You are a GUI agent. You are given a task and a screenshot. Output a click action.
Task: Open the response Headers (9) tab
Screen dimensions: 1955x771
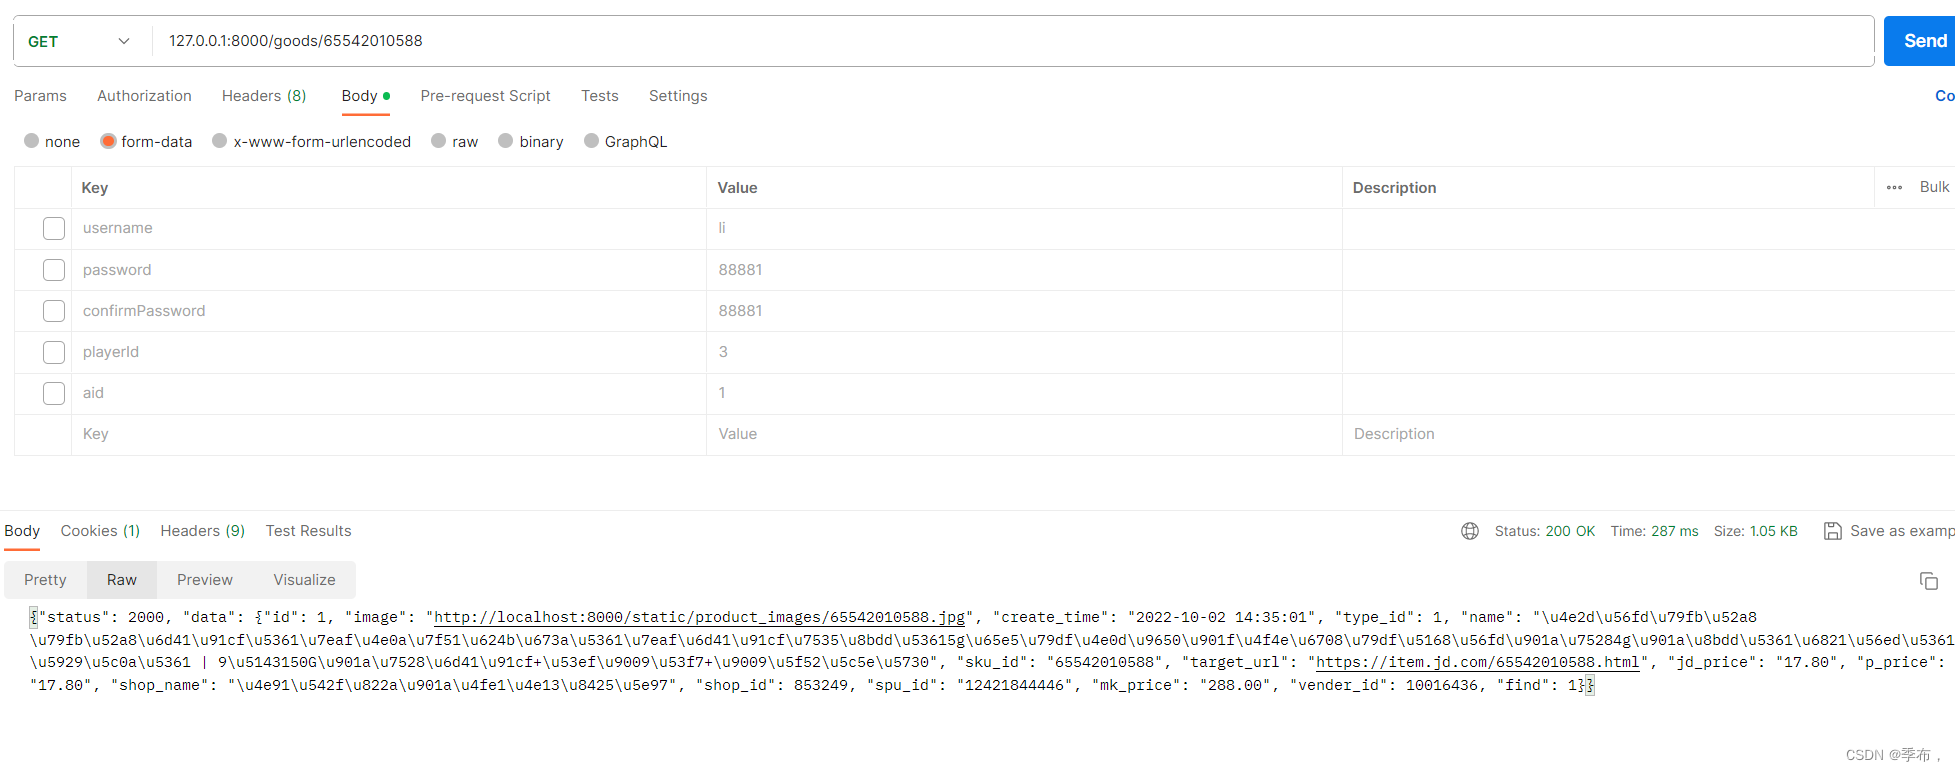pyautogui.click(x=202, y=531)
